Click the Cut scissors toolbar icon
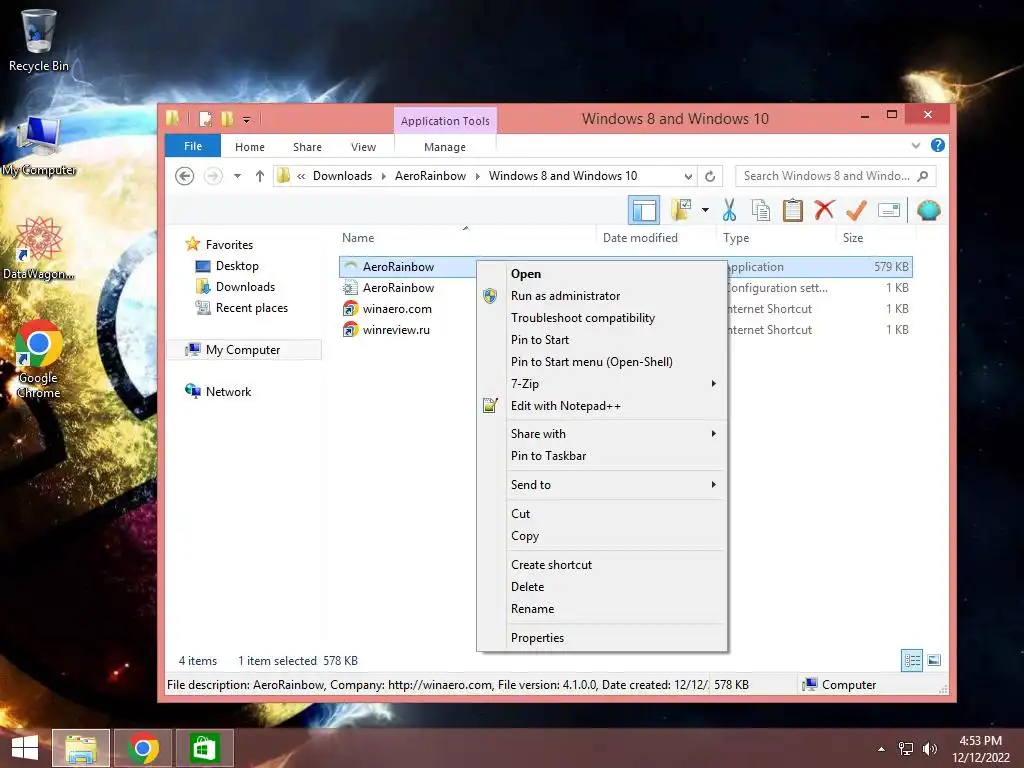The image size is (1024, 768). pos(729,210)
